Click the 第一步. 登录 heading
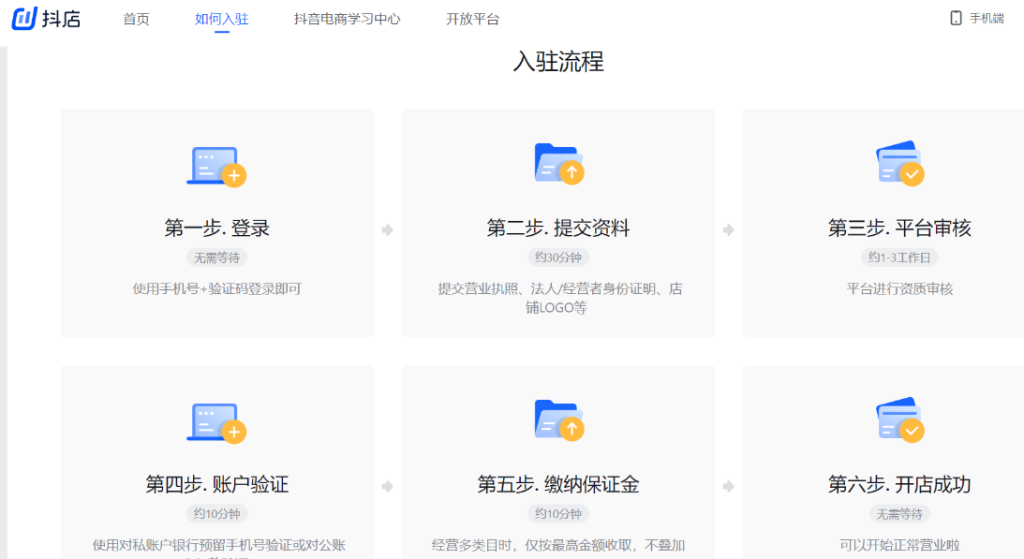 coord(217,228)
